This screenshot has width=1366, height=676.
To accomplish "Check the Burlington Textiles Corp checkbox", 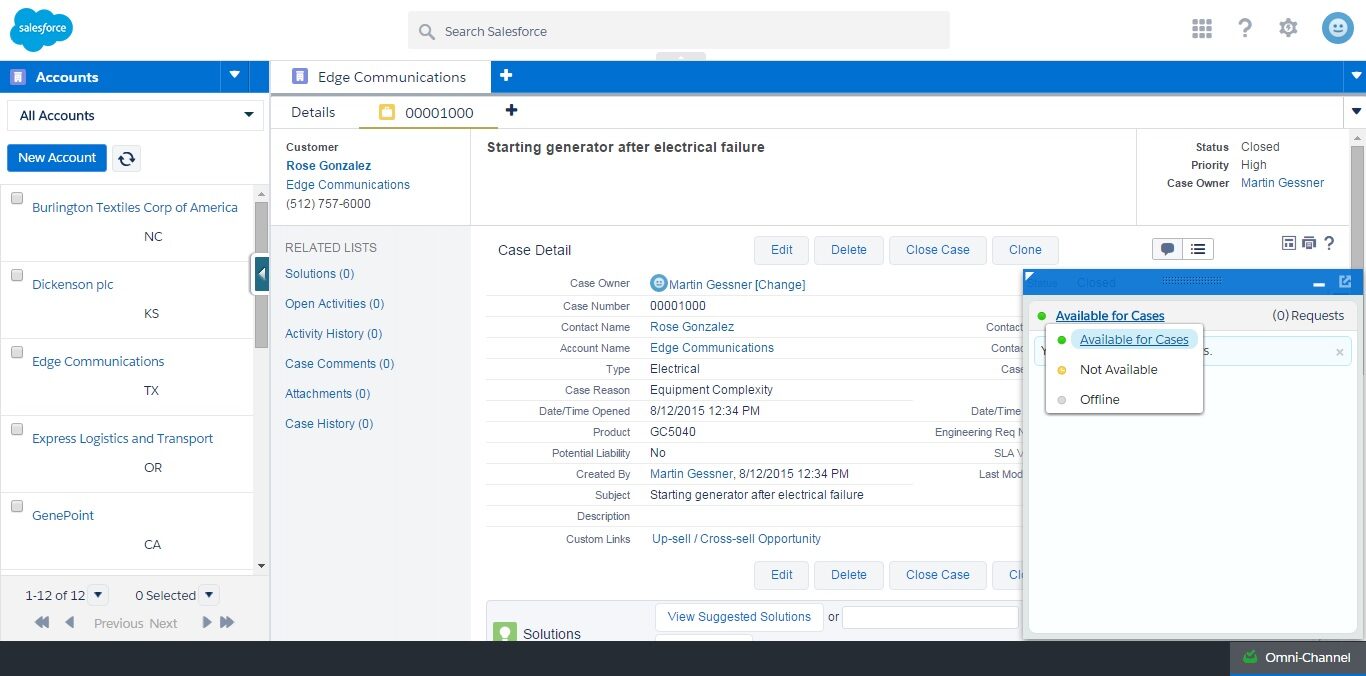I will click(17, 198).
